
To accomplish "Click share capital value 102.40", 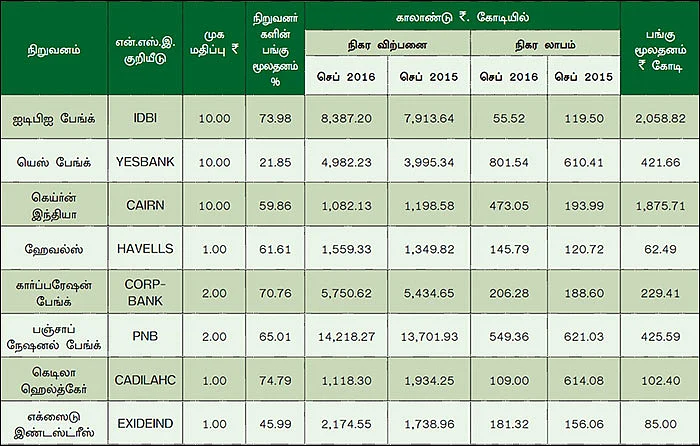I will click(660, 380).
